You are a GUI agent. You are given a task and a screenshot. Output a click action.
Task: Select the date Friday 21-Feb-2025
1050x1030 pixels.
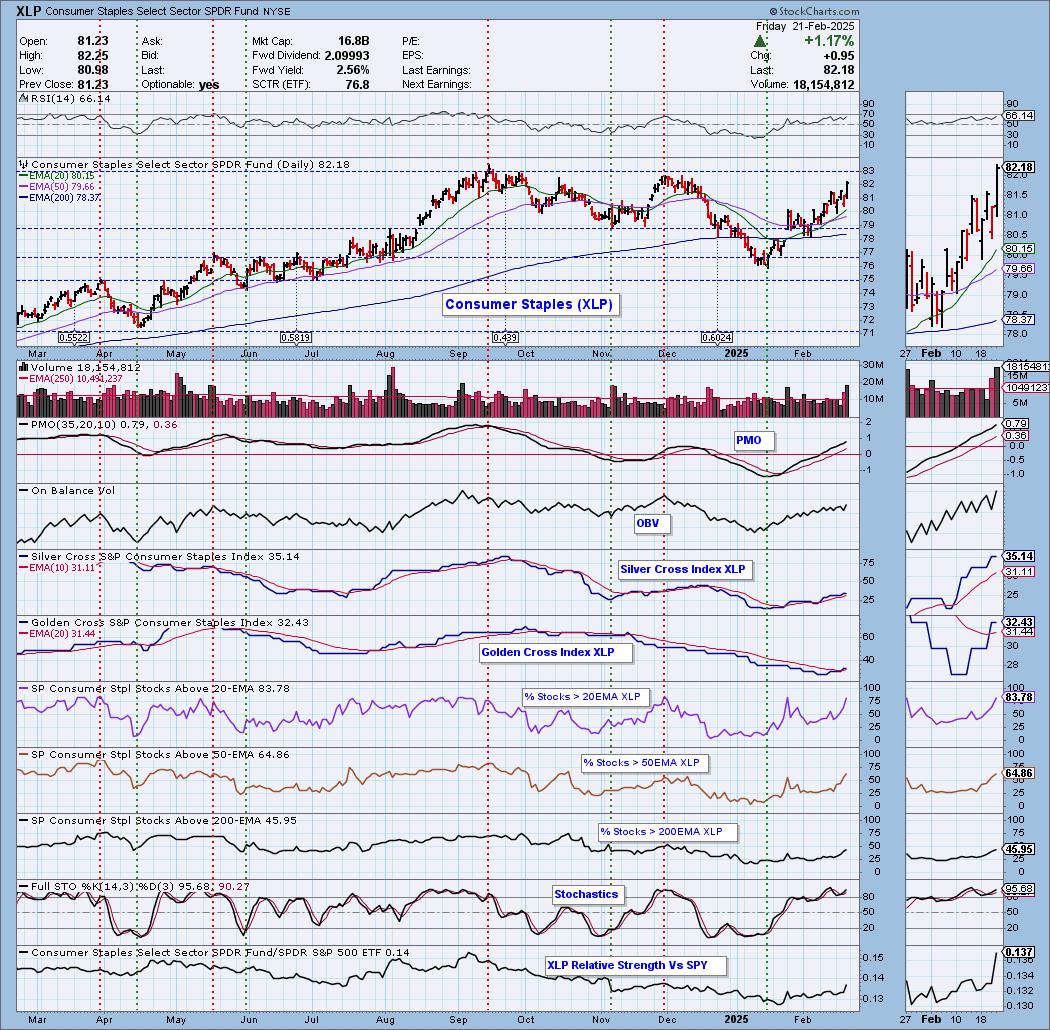[805, 26]
